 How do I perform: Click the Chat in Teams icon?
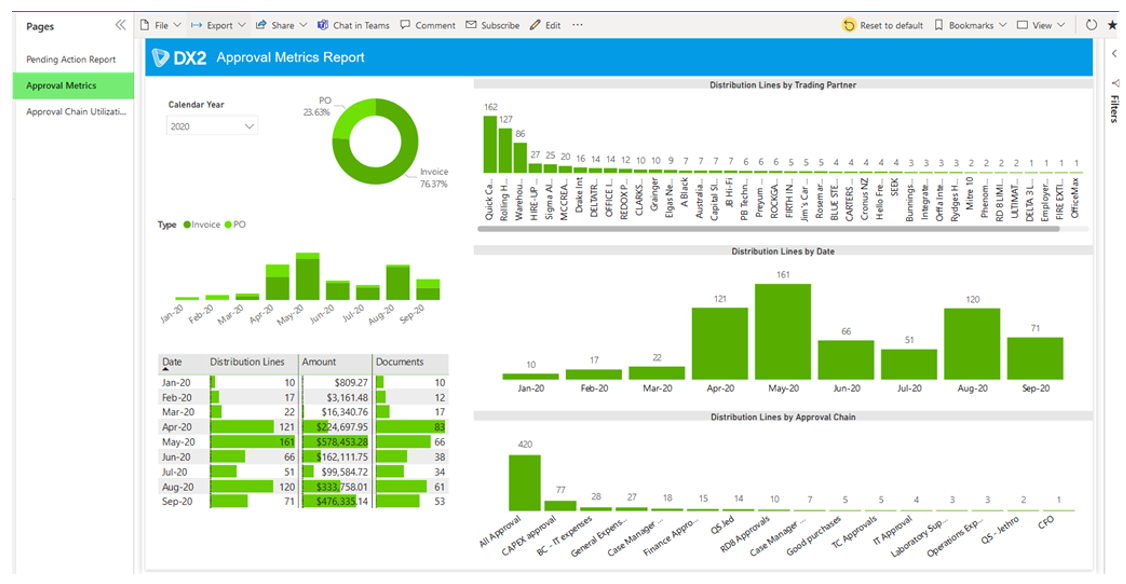pyautogui.click(x=323, y=25)
